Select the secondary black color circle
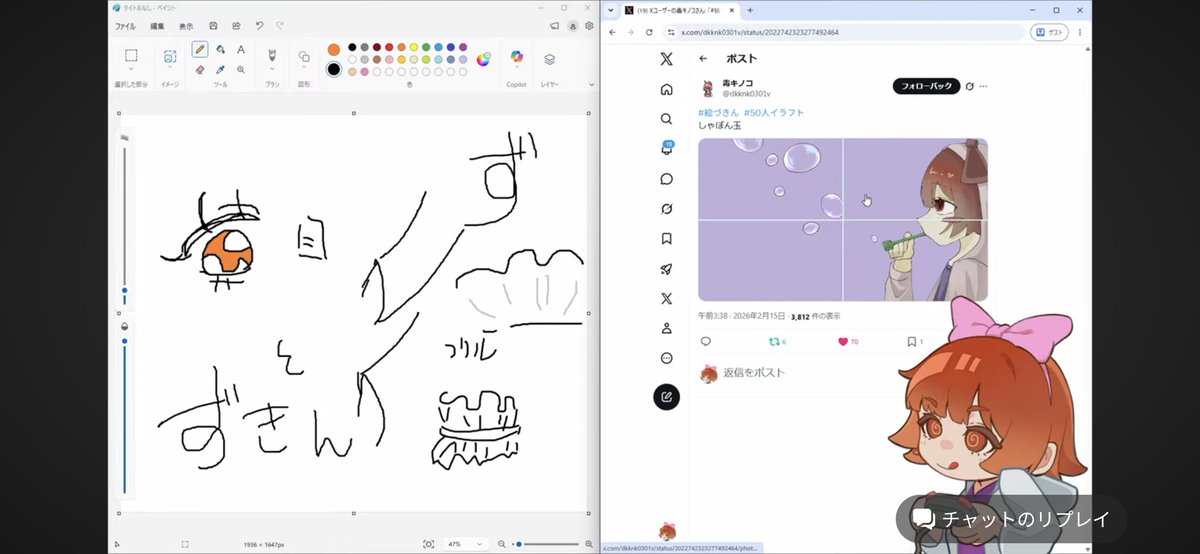Image resolution: width=1200 pixels, height=554 pixels. click(x=333, y=69)
